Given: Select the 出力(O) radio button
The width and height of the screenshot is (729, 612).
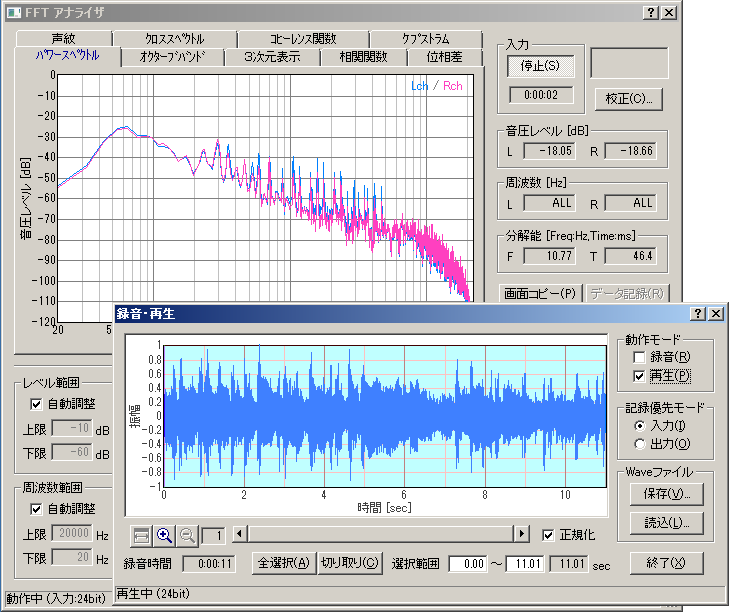Looking at the screenshot, I should (x=640, y=444).
